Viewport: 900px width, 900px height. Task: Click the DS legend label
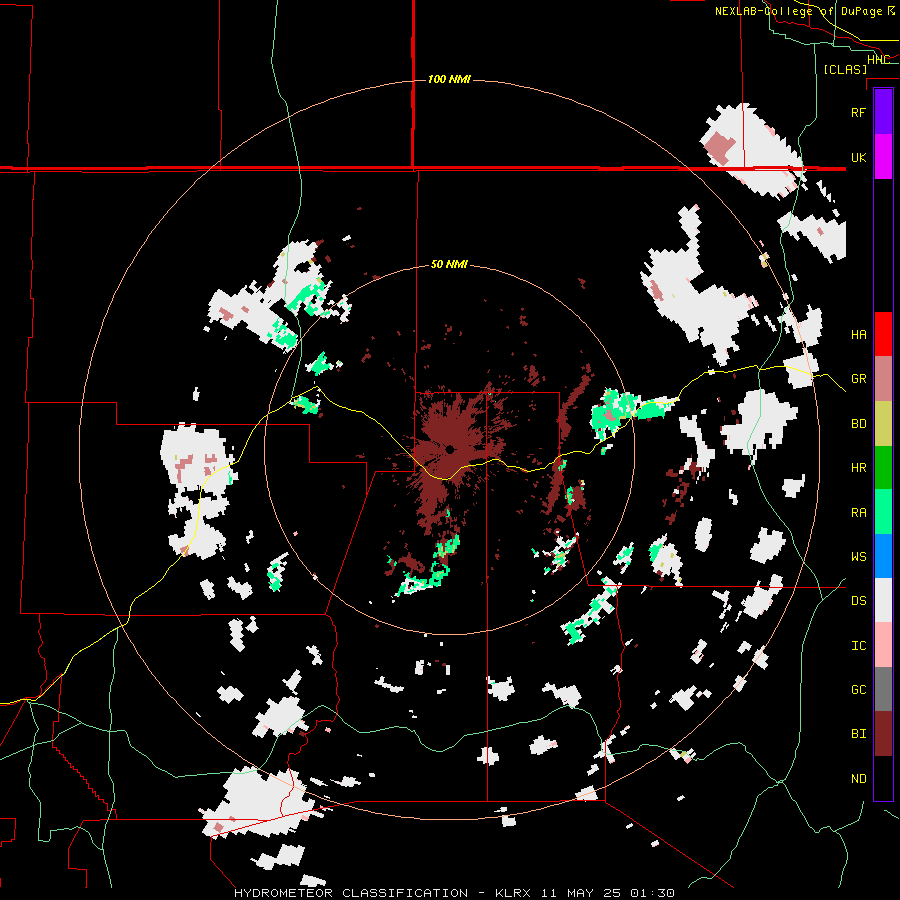point(858,601)
